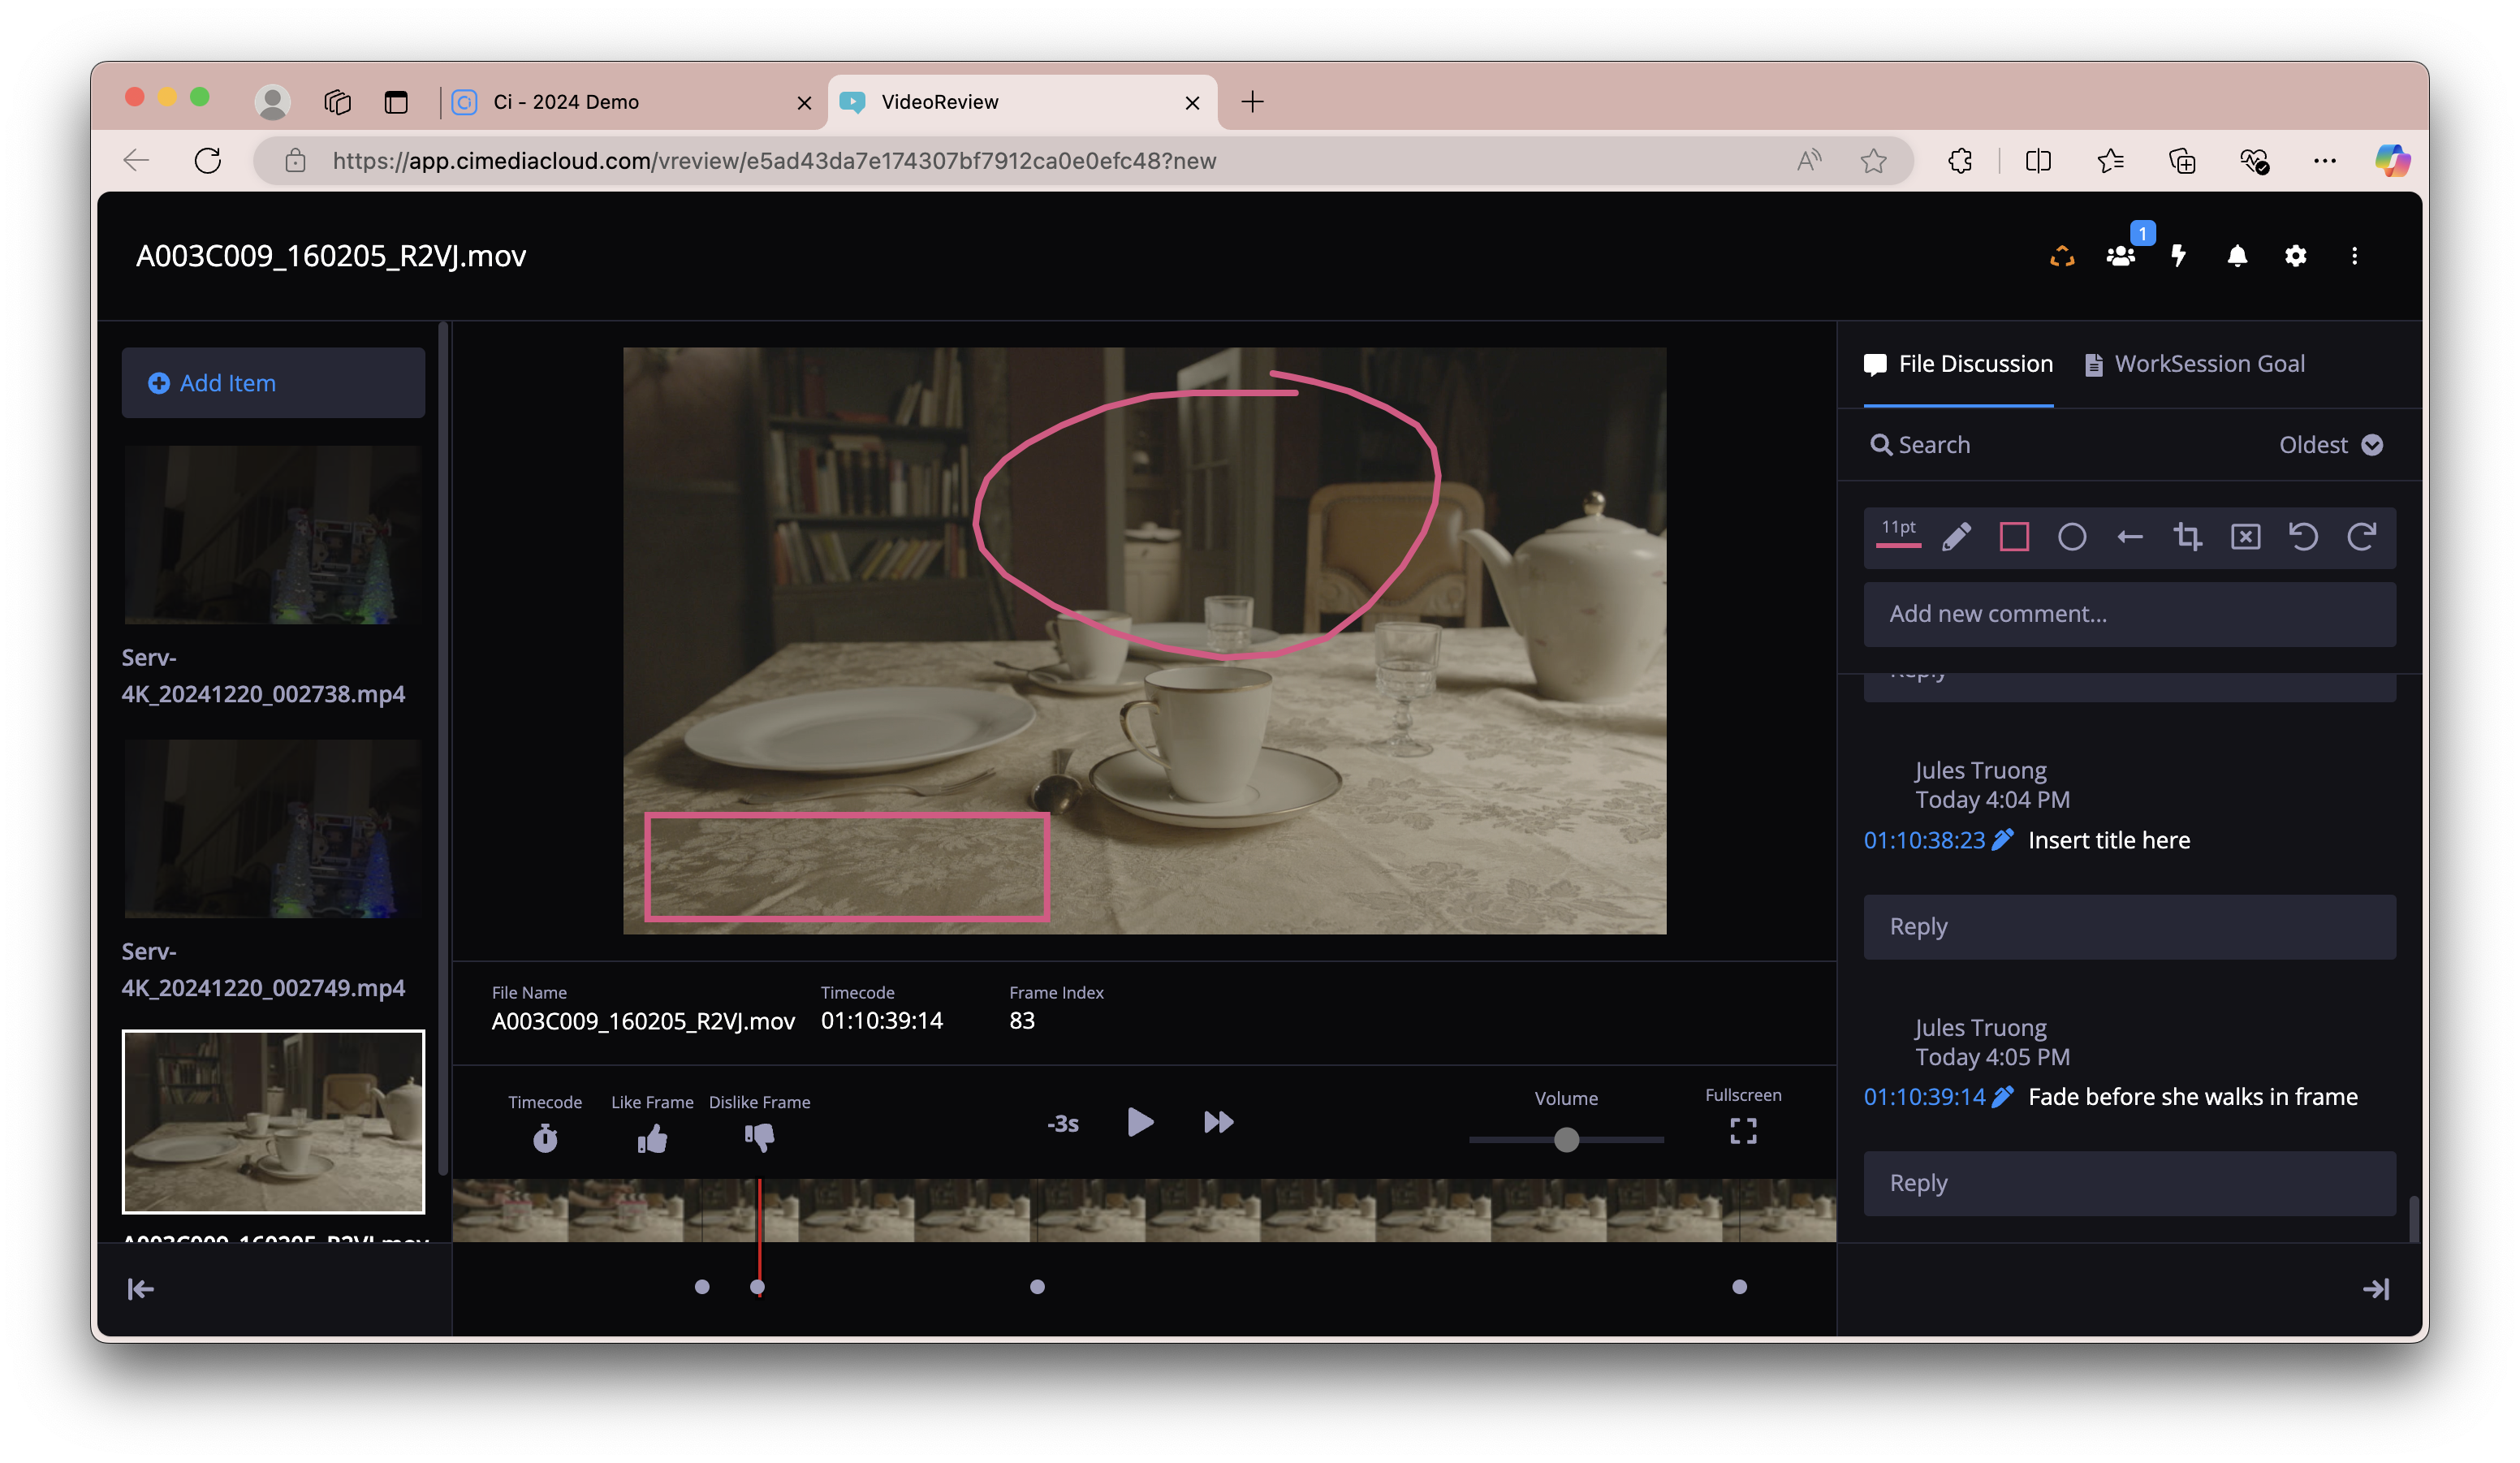Open the Copilot sidebar icon
This screenshot has height=1463, width=2520.
[2392, 161]
